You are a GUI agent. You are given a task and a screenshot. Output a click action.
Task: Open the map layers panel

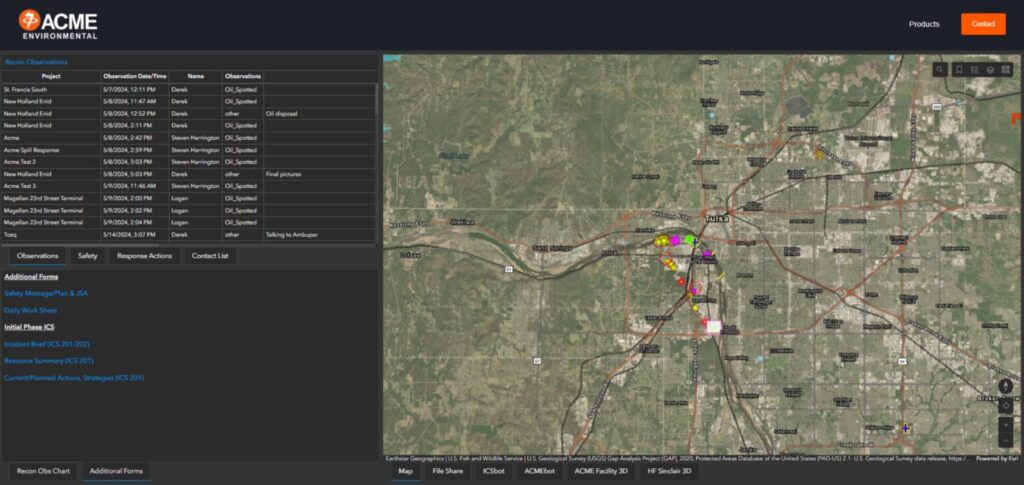(990, 69)
